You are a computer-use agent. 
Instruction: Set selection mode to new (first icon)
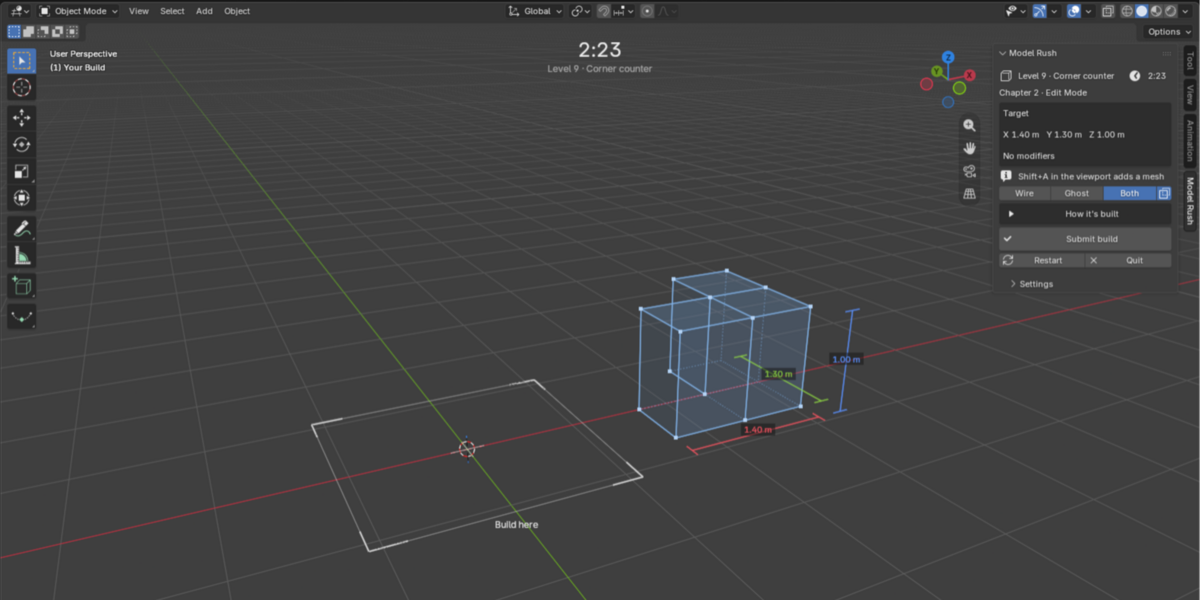14,32
